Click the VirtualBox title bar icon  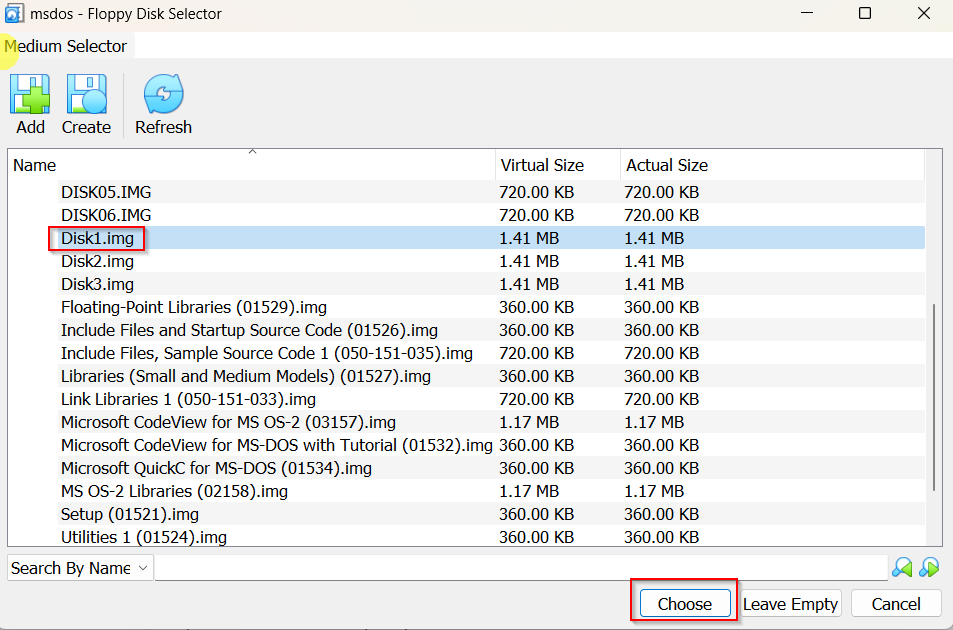click(14, 14)
